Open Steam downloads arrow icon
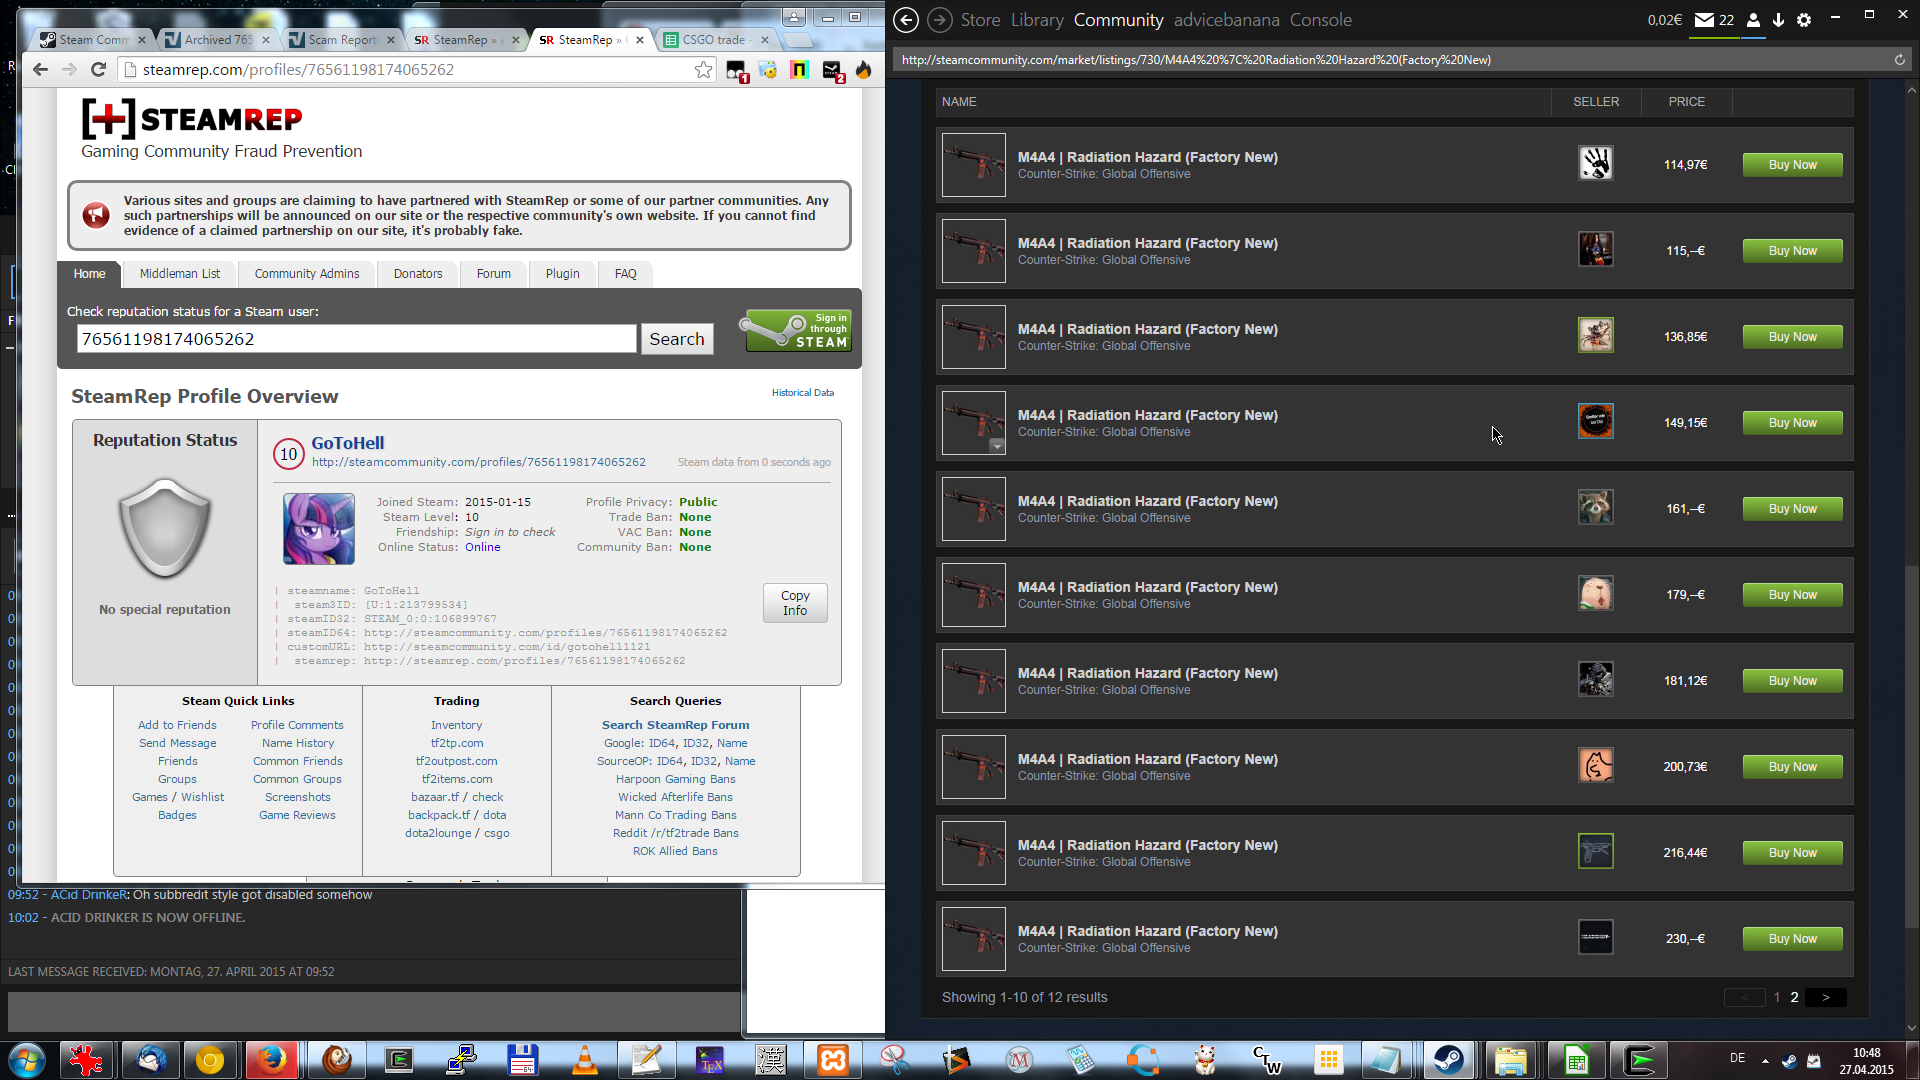Screen dimensions: 1920x1080 pyautogui.click(x=1778, y=20)
